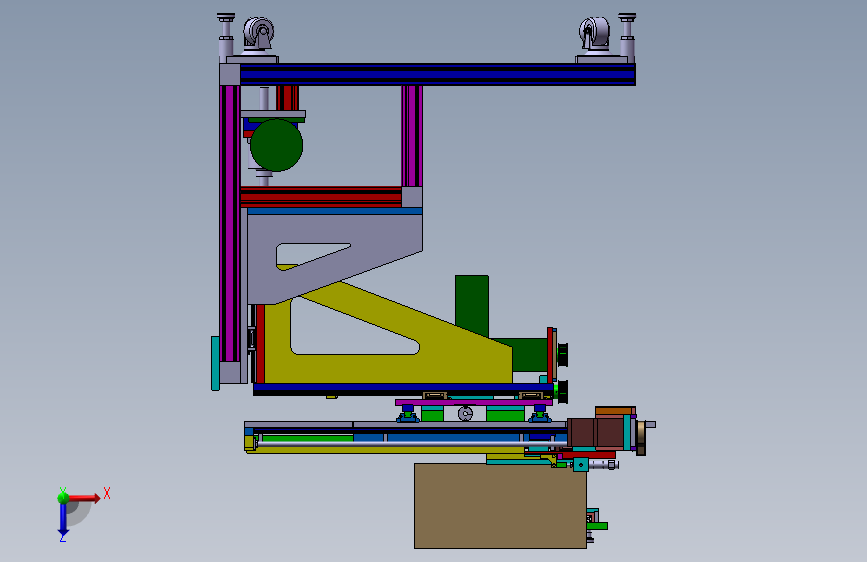The height and width of the screenshot is (562, 867).
Task: Select the dark green circular disk part
Action: tap(276, 145)
